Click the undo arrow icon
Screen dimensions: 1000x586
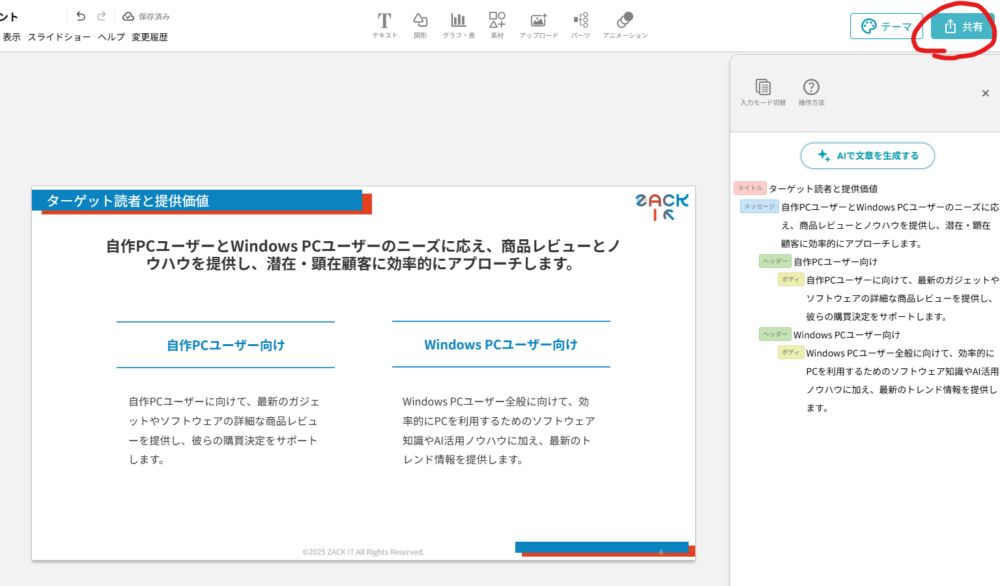coord(81,17)
